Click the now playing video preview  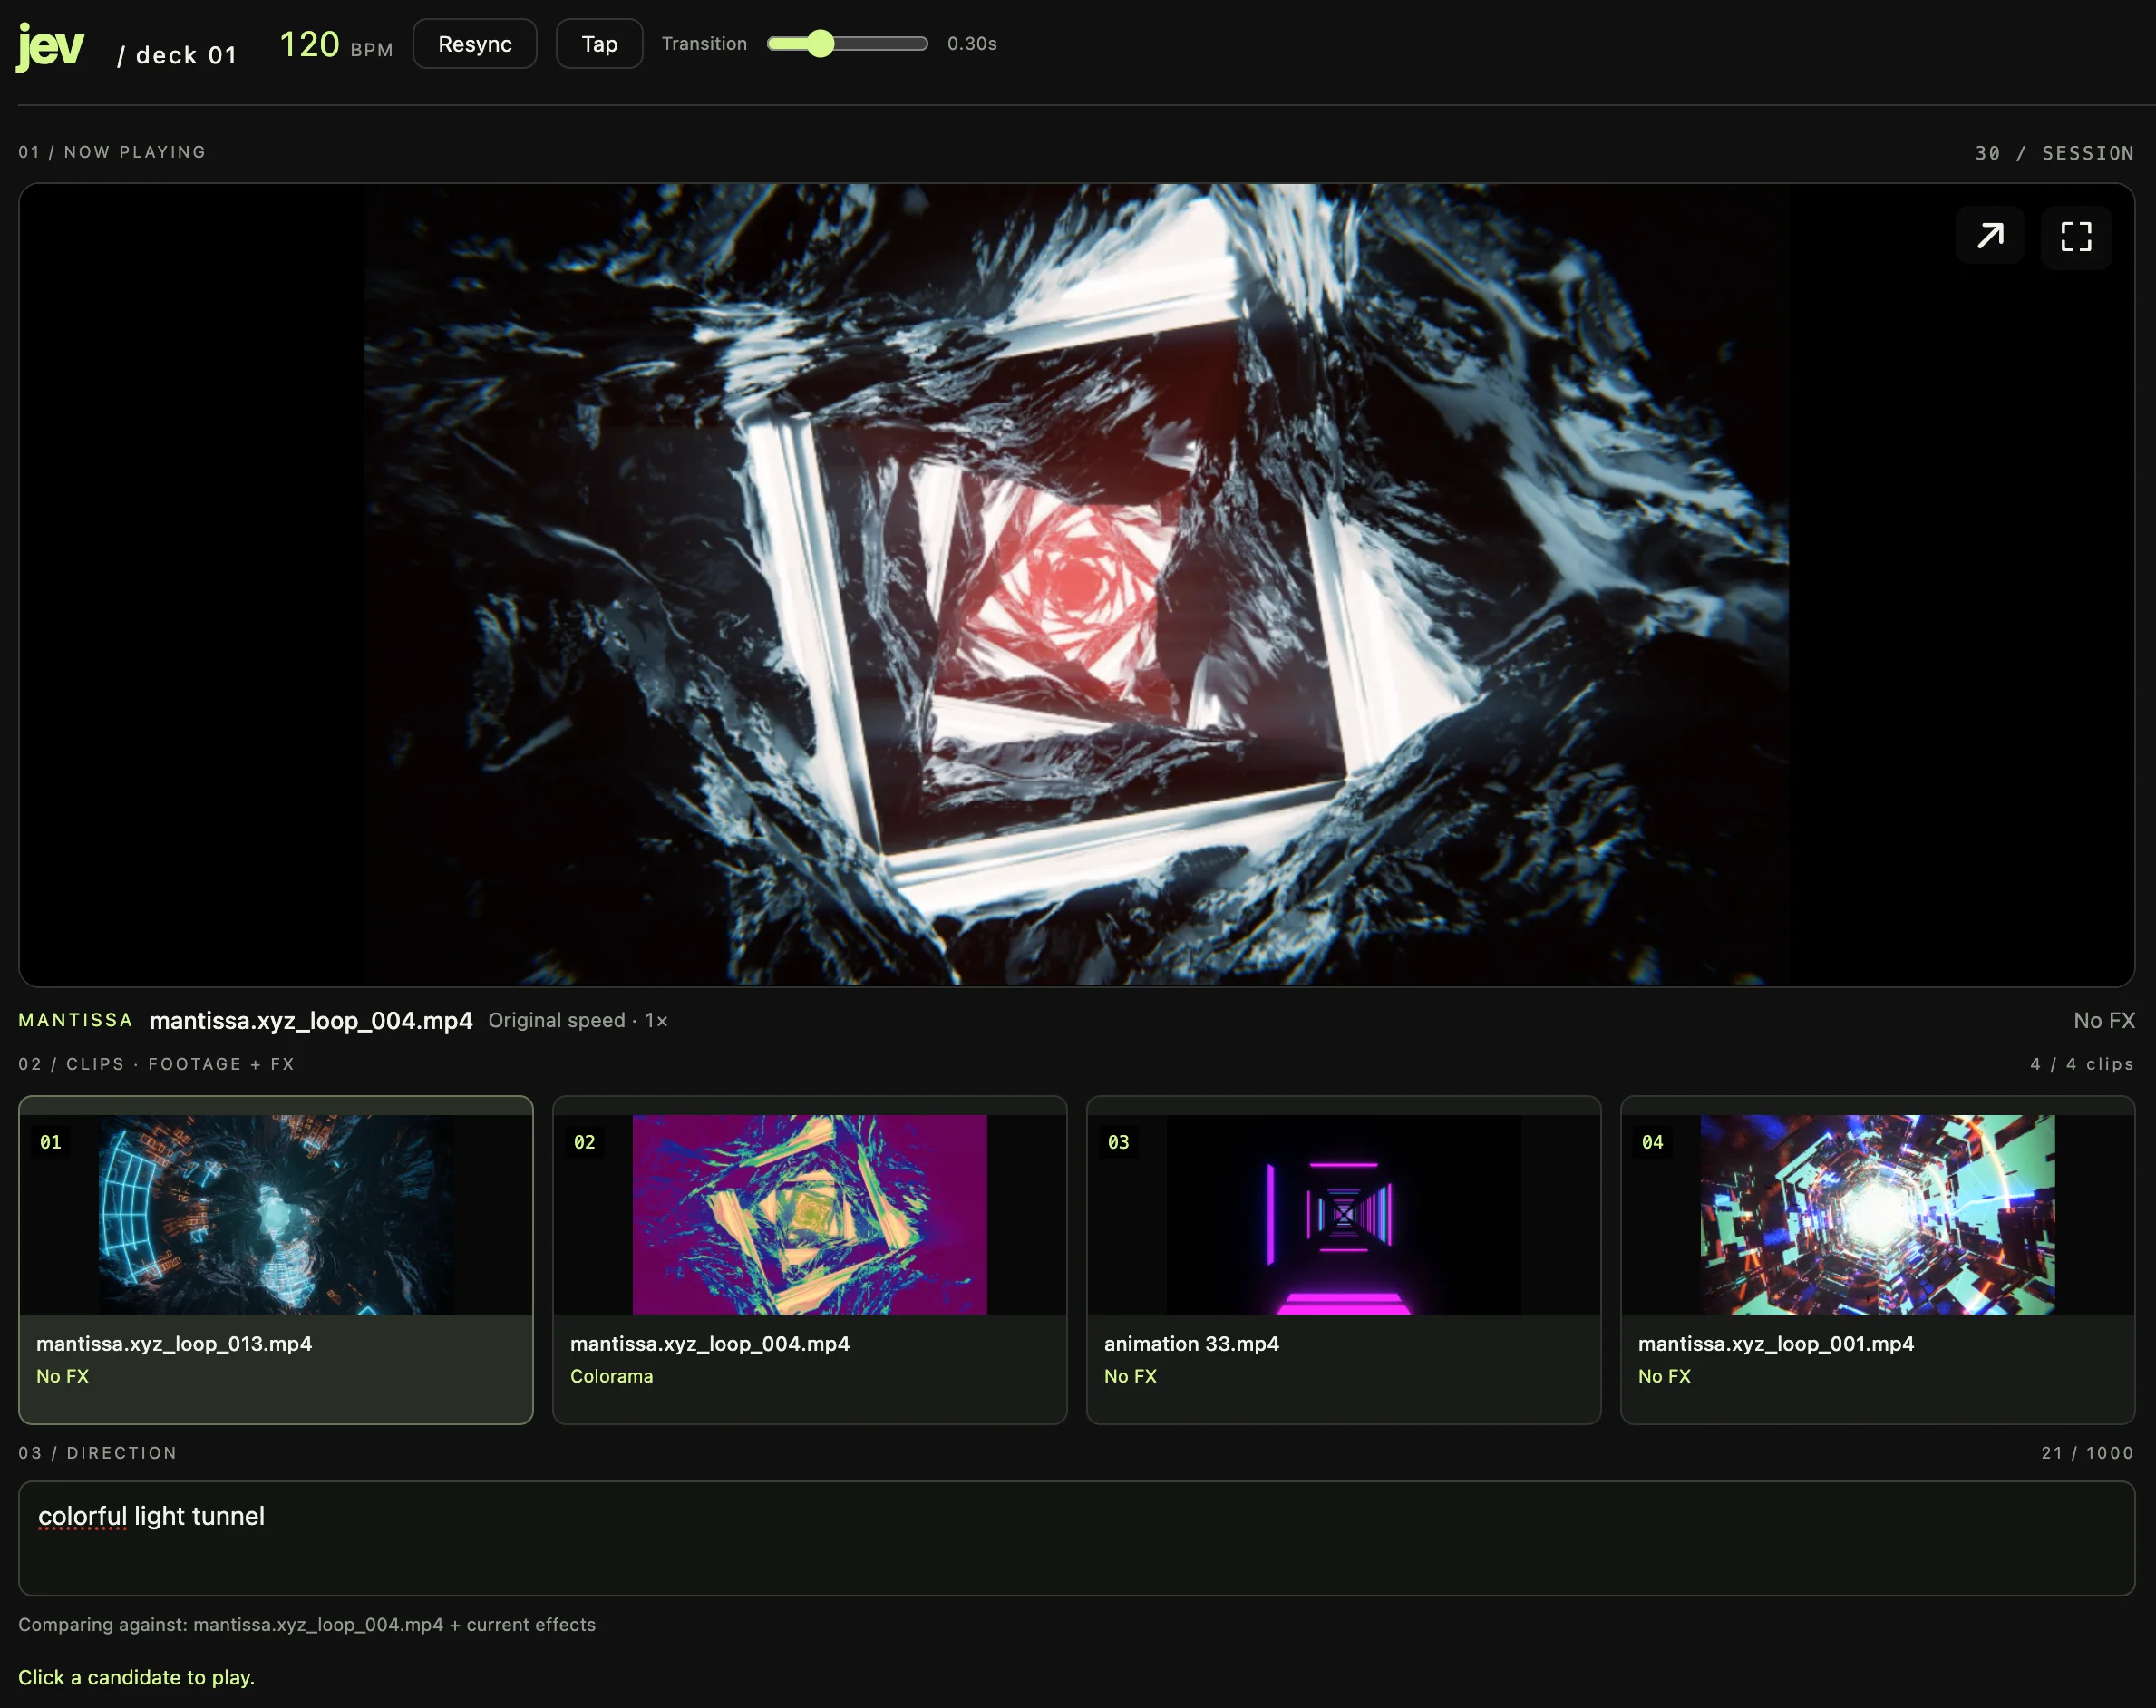pos(1076,585)
